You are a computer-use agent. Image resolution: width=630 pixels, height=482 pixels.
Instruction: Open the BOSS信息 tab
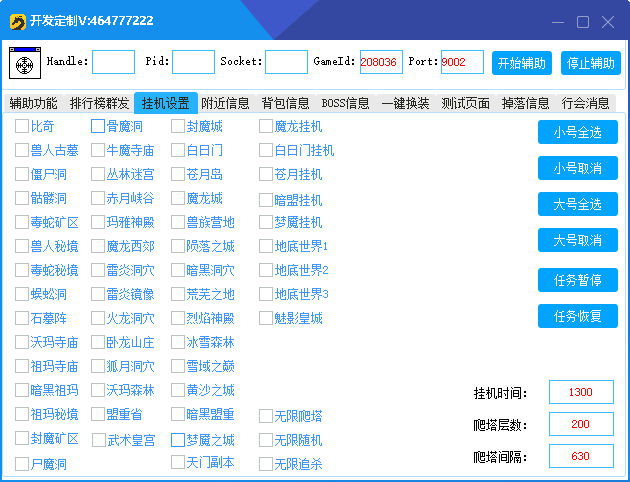click(x=345, y=103)
